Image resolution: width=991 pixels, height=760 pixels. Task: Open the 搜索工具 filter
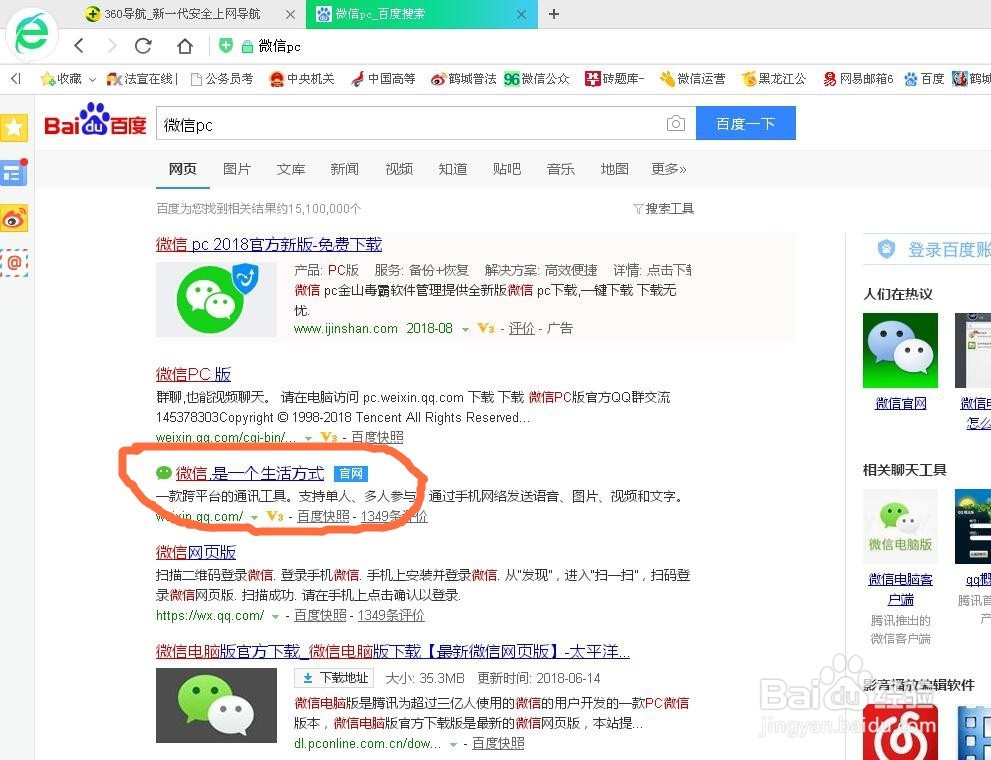click(x=664, y=208)
